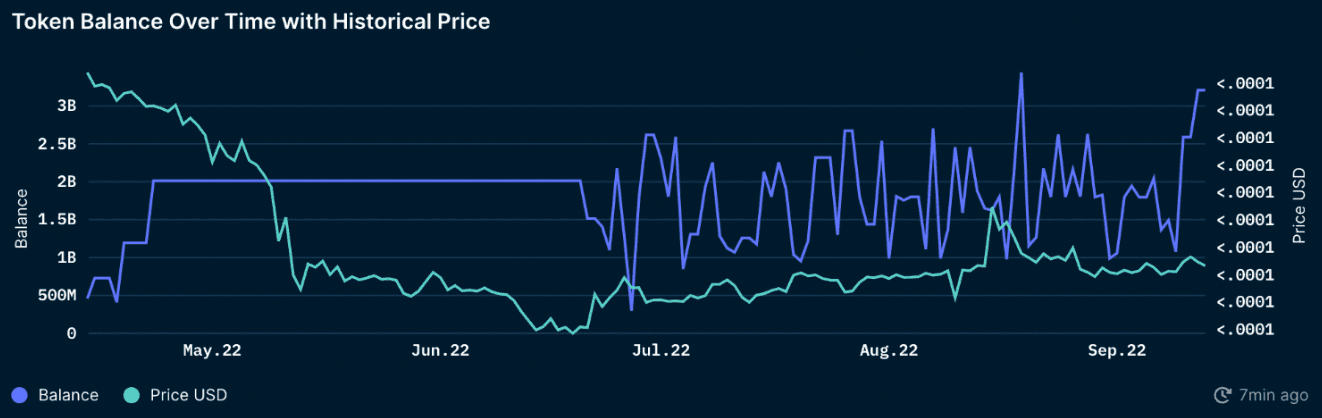
Task: Click the "7min ago" refresh timestamp
Action: pyautogui.click(x=1273, y=395)
